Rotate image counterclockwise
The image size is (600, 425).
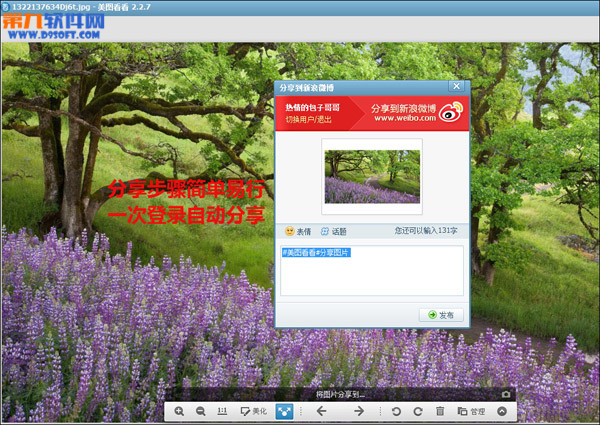(x=396, y=411)
